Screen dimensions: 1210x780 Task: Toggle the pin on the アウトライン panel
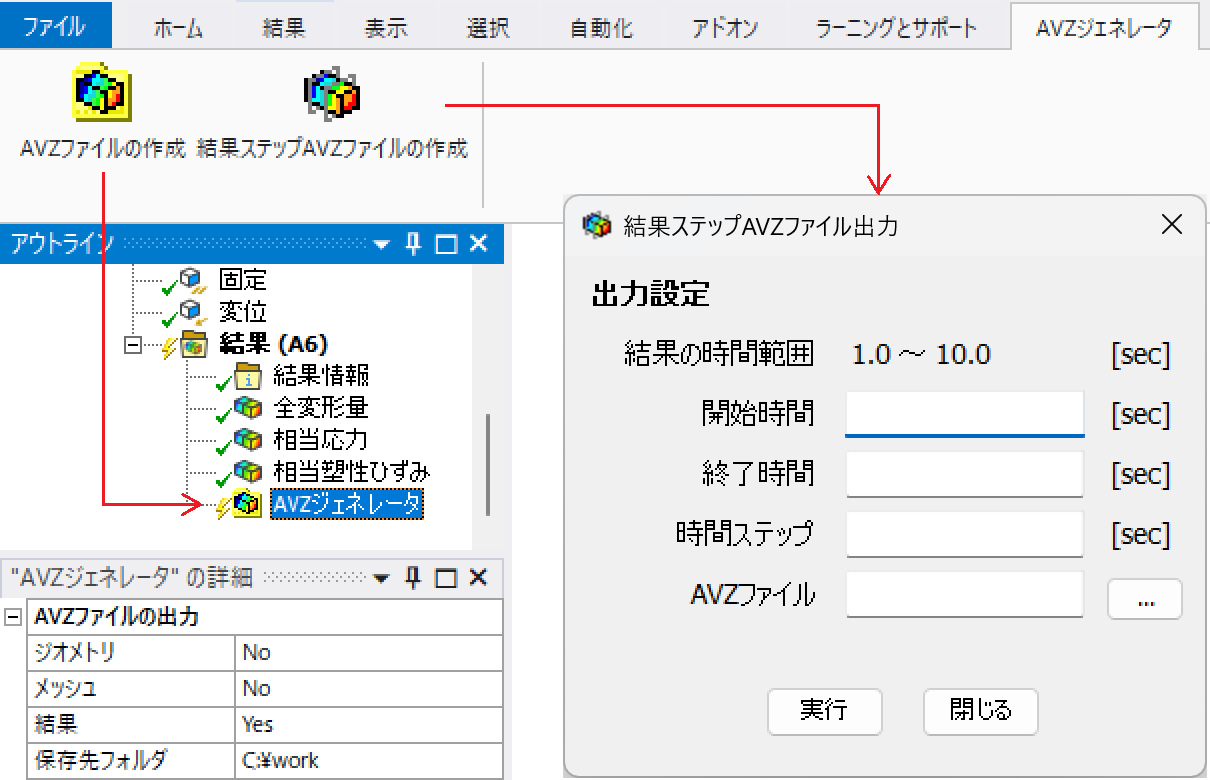click(414, 244)
